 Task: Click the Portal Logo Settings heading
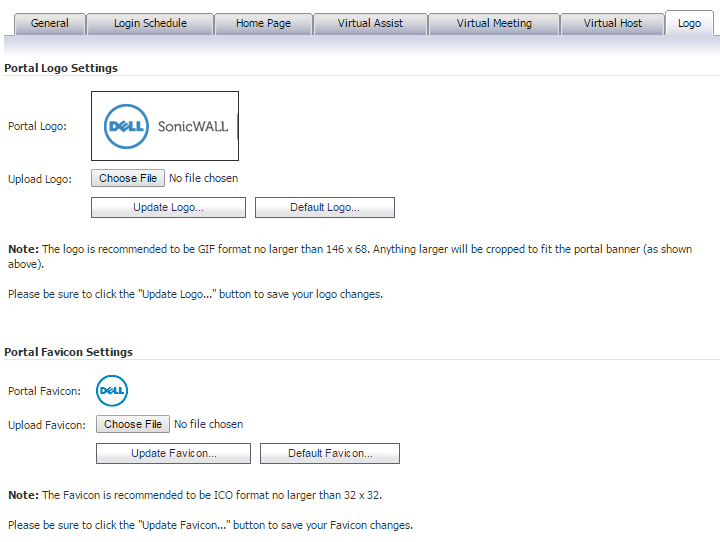tap(61, 68)
